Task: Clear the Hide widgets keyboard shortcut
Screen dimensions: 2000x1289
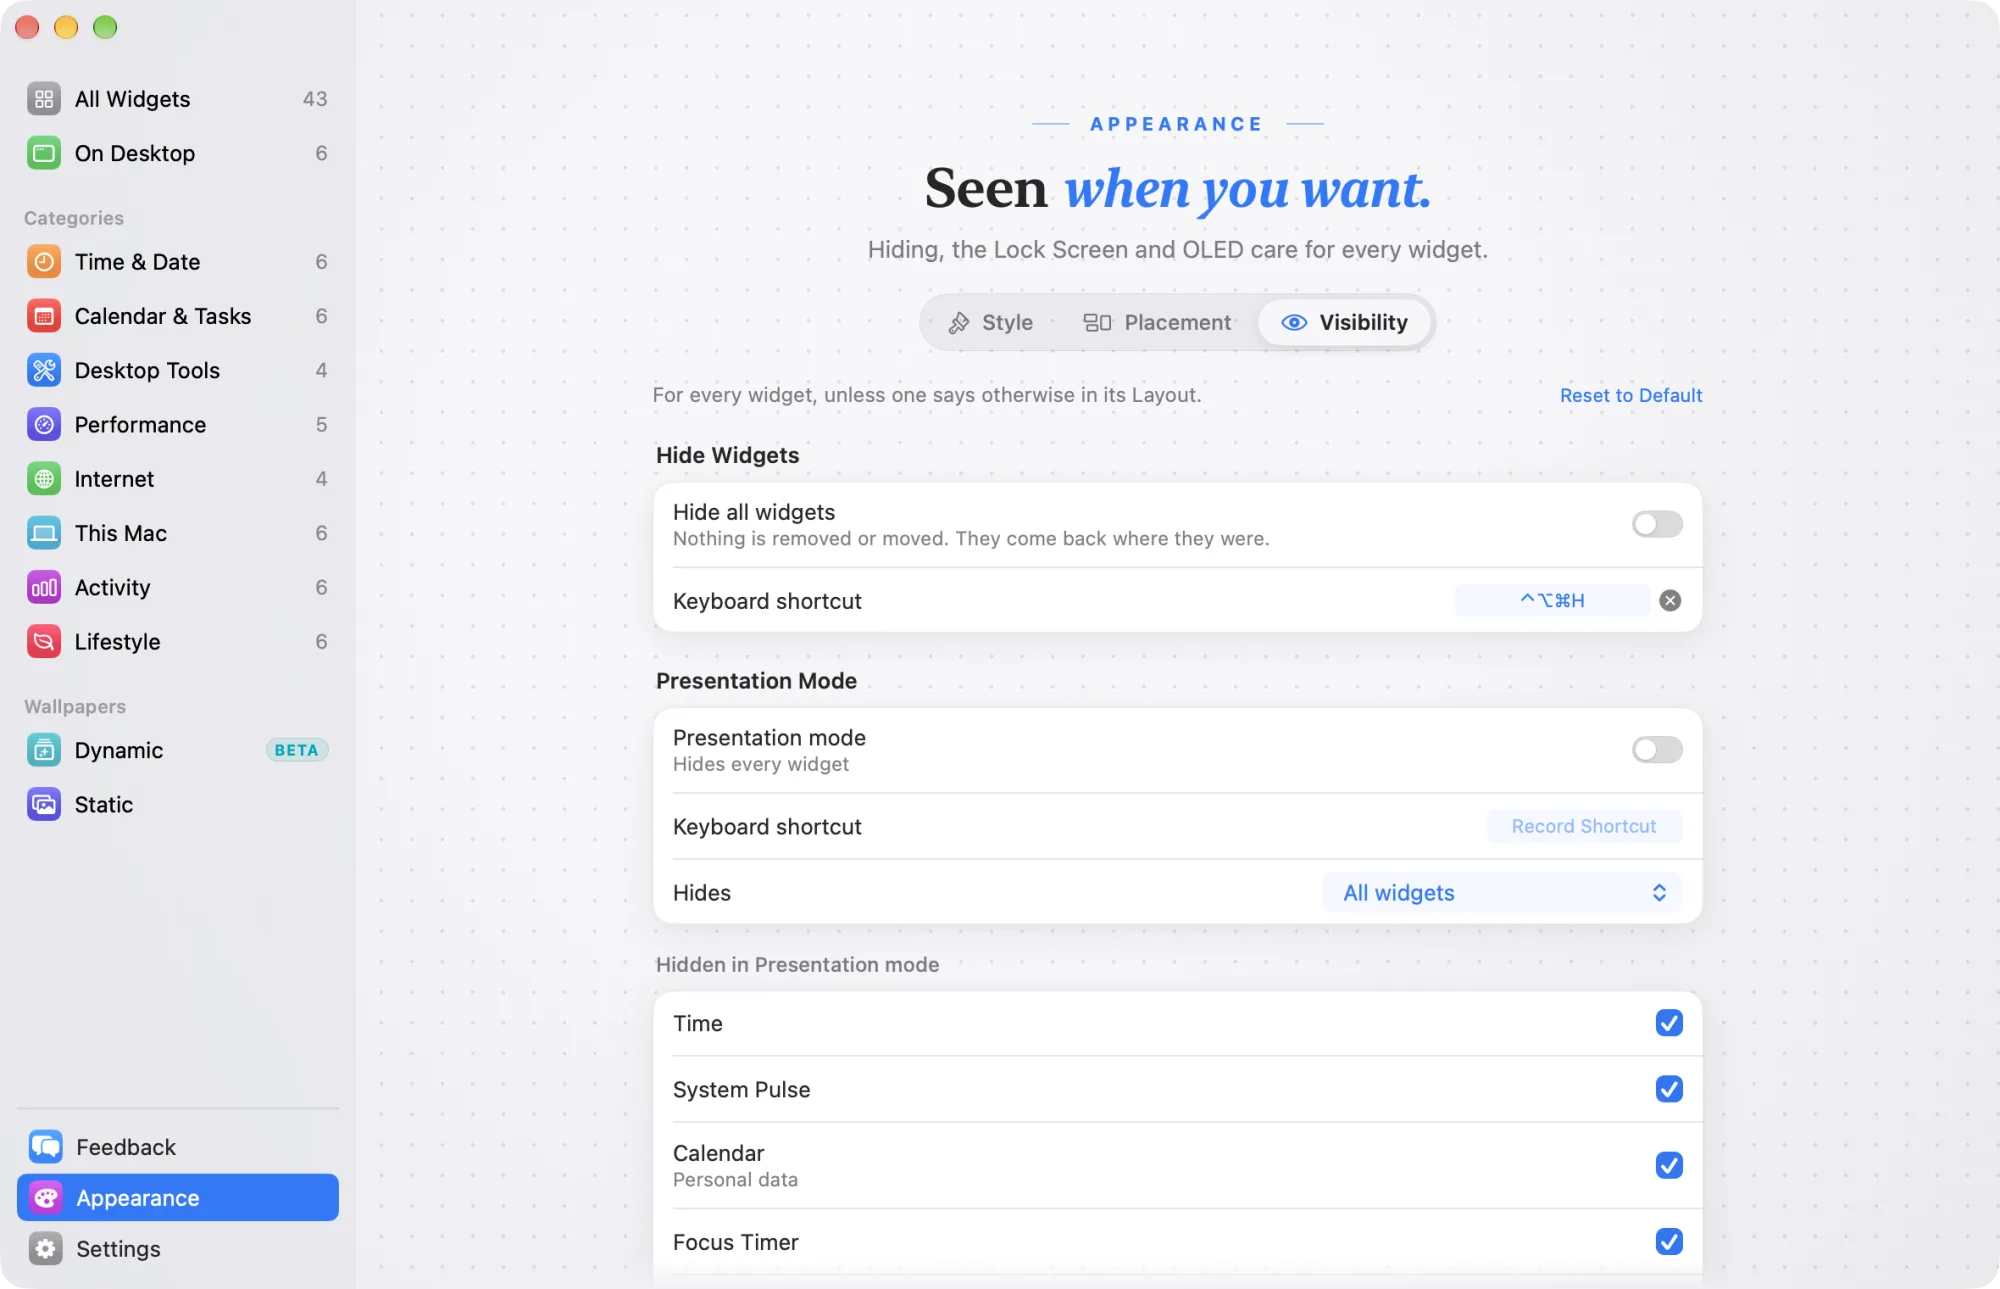Action: click(x=1670, y=600)
